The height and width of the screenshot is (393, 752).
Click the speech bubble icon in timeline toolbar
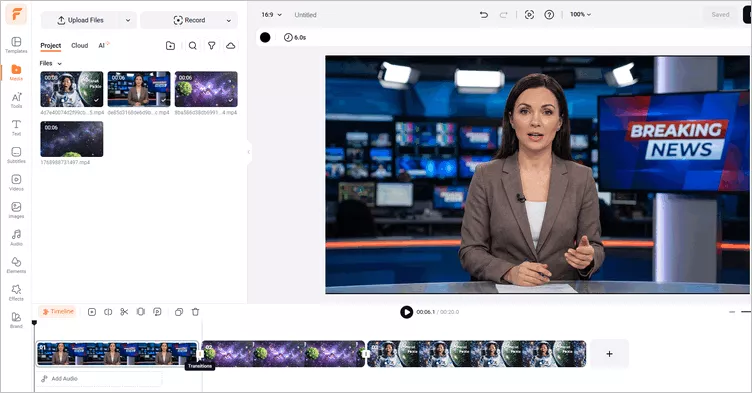tap(157, 312)
